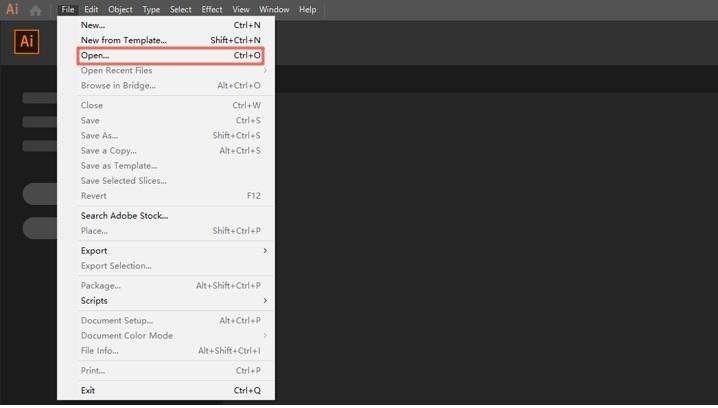
Task: Open the Effect menu
Action: coord(212,9)
